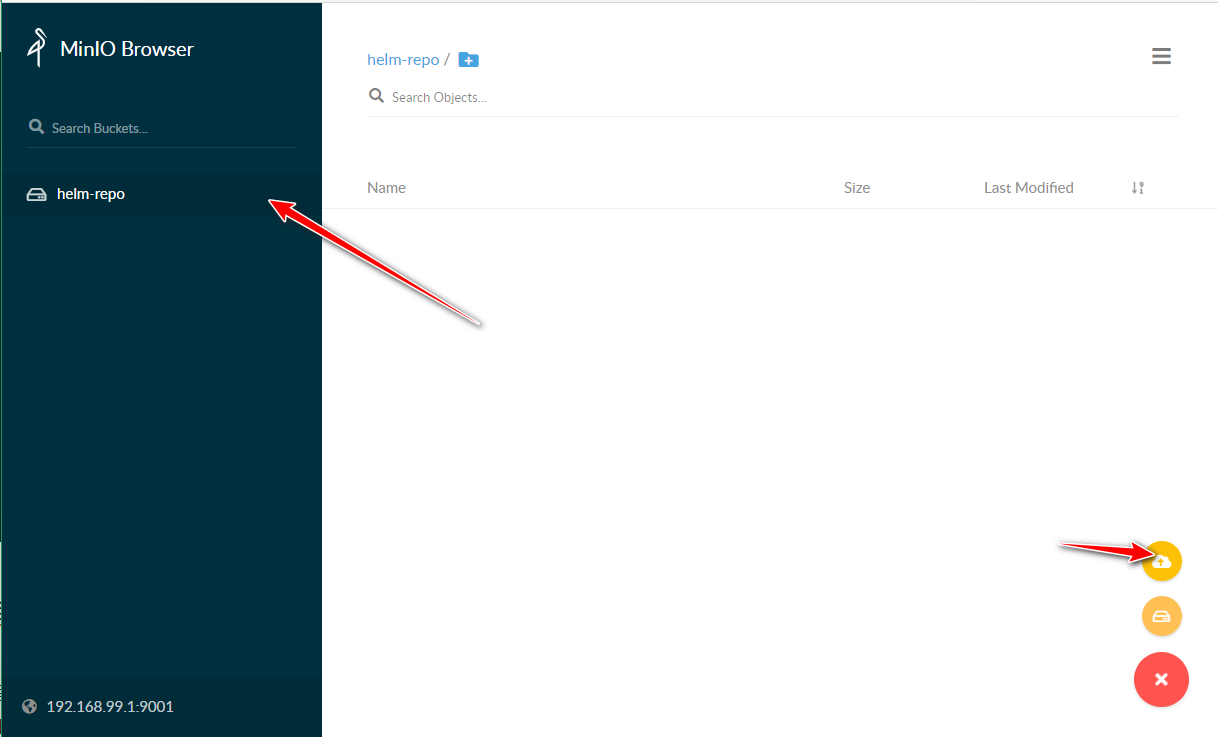
Task: Open the helm-repo breadcrumb link
Action: [403, 60]
